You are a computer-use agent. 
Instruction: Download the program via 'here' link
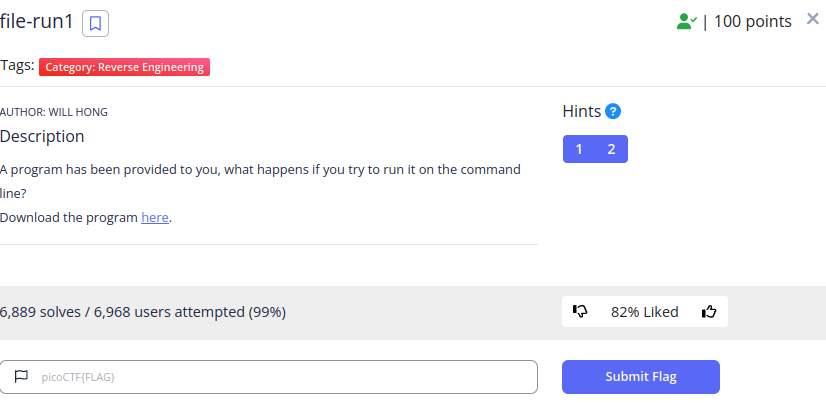(x=155, y=218)
